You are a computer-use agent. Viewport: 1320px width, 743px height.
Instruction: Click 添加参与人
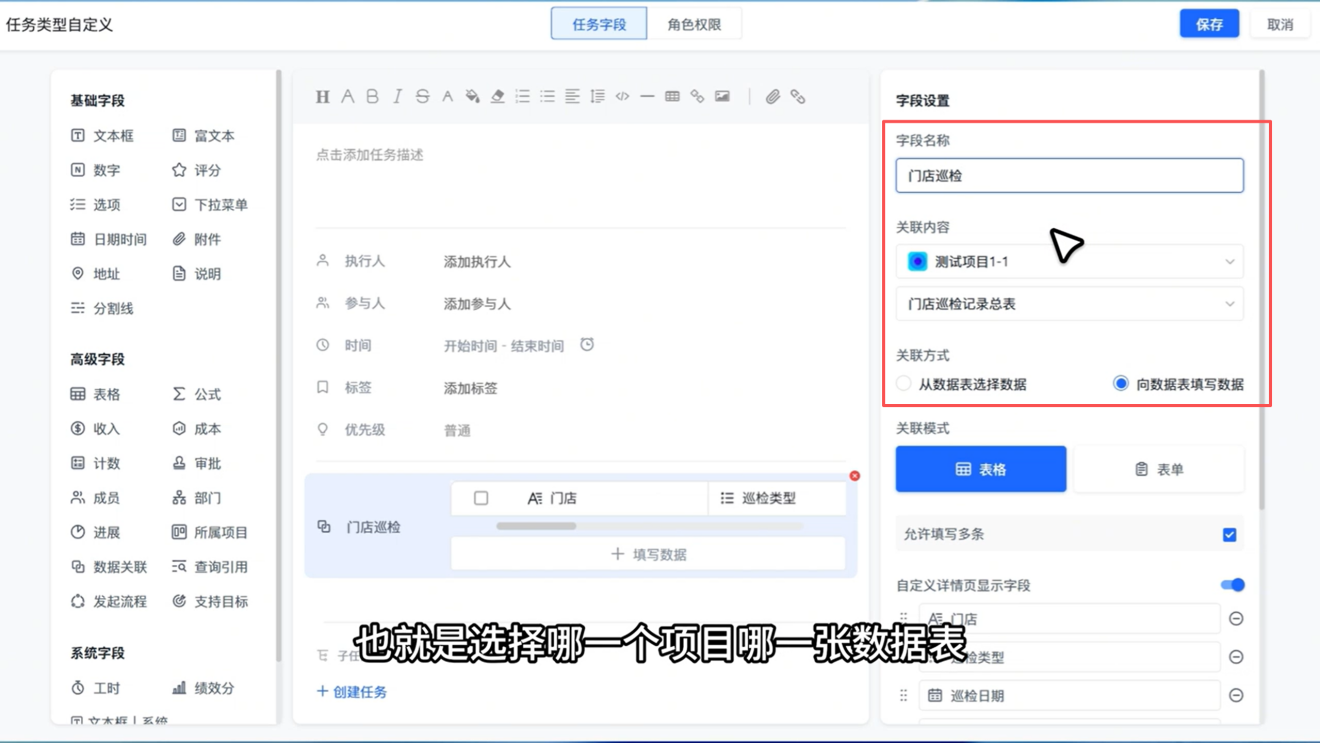pos(477,304)
